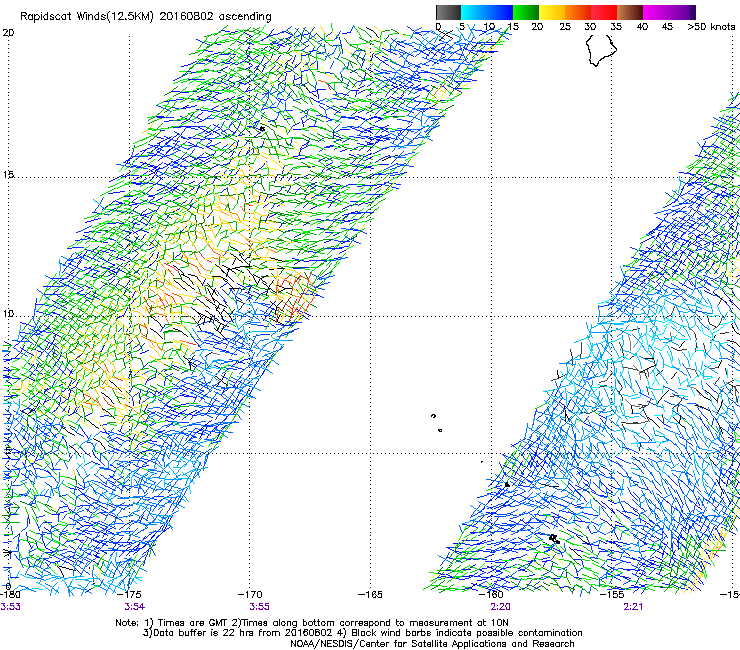Click the longitude label '-165'
Screen dimensions: 740x650
[x=370, y=594]
